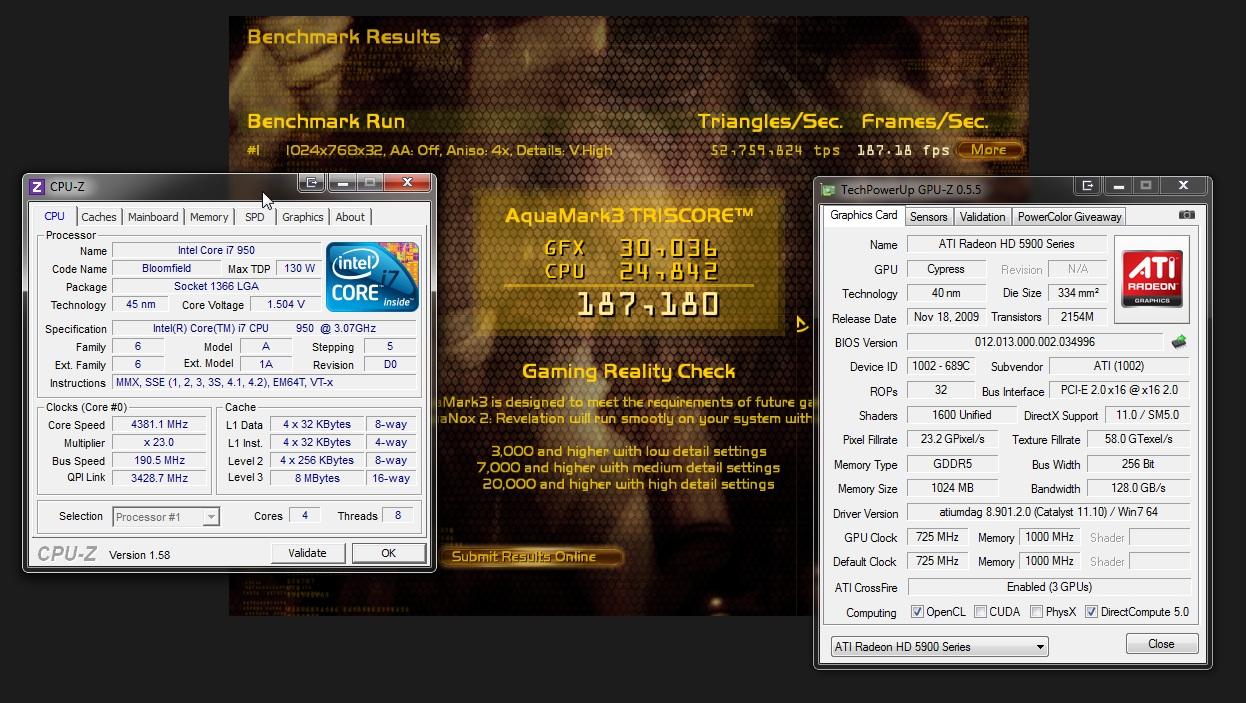Click the More button in AquaMark3 results

click(x=989, y=150)
